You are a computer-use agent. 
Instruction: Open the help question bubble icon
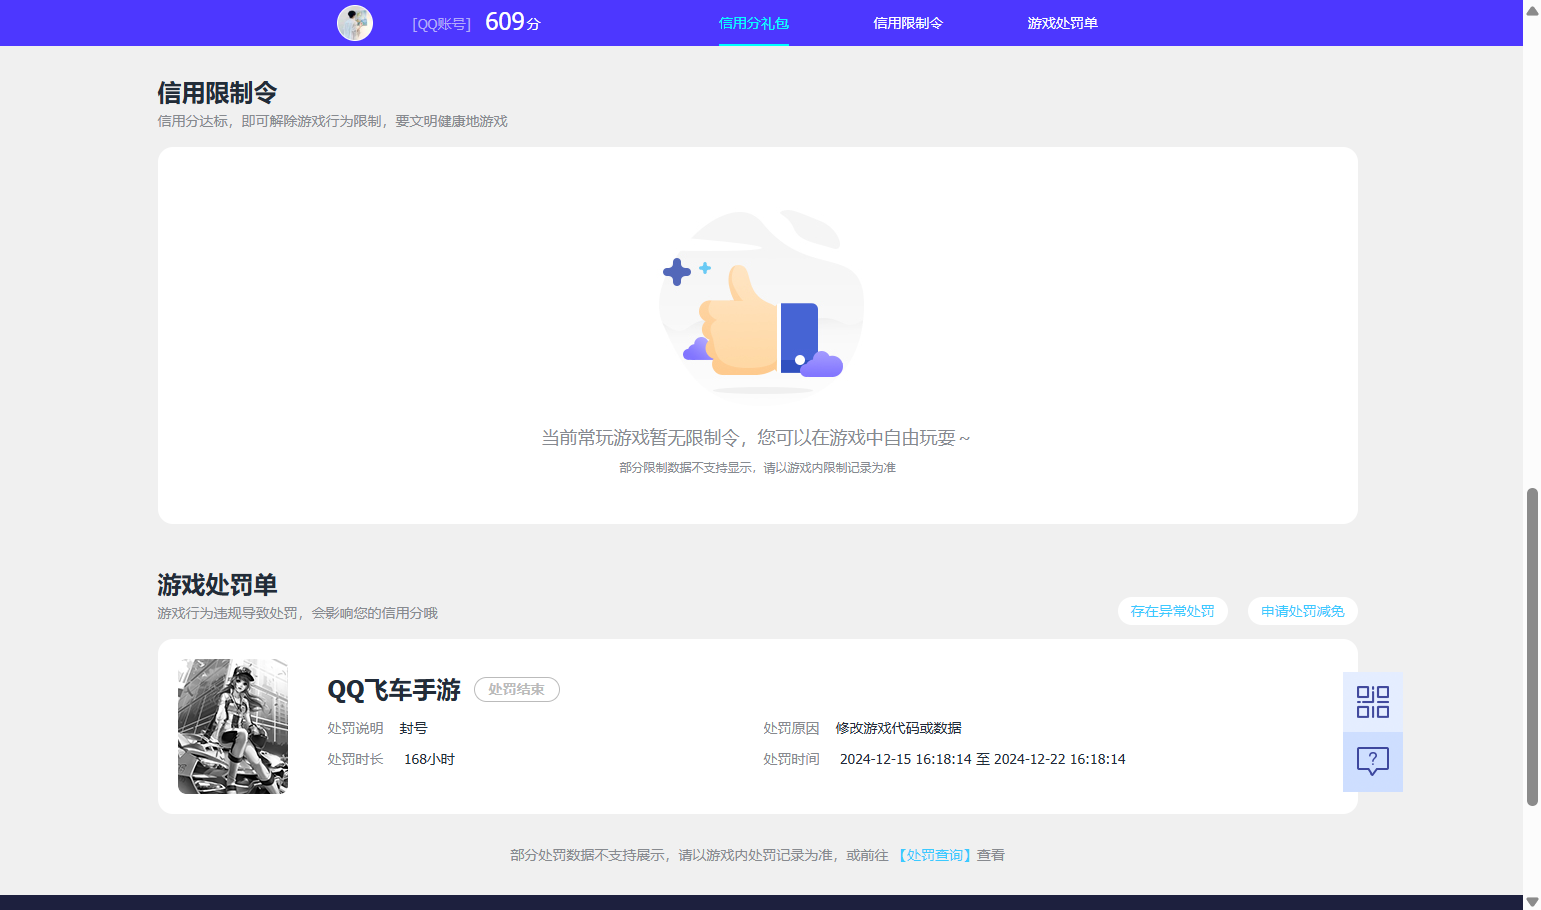tap(1372, 762)
